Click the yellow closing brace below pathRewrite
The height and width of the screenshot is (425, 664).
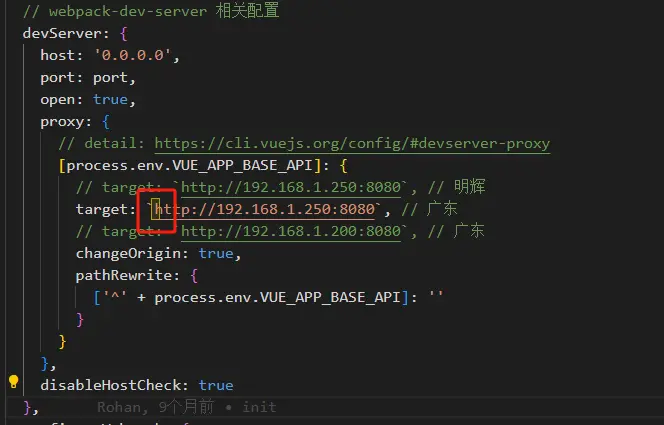click(62, 342)
